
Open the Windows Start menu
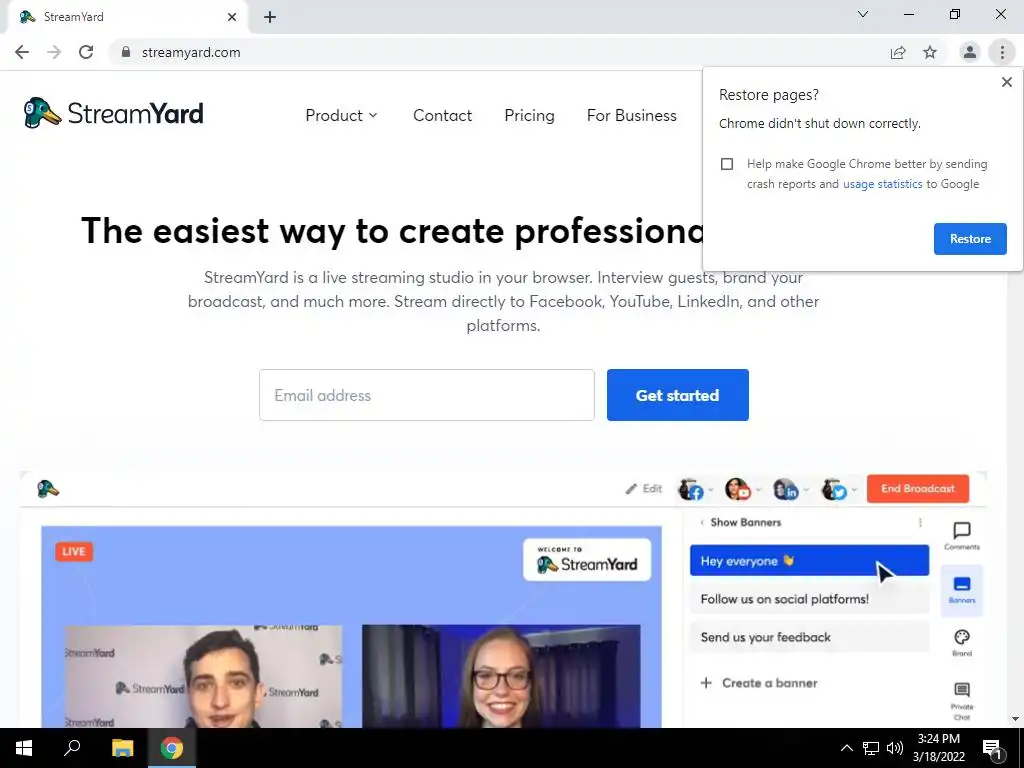[24, 748]
